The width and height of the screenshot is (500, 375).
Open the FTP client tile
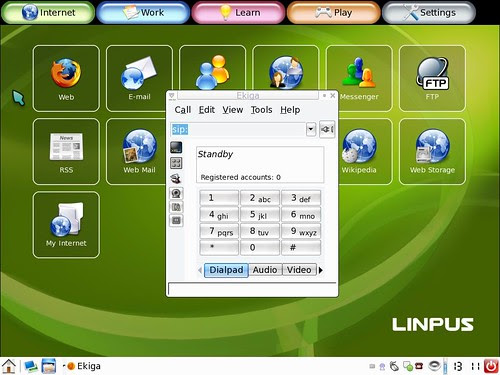pyautogui.click(x=432, y=78)
